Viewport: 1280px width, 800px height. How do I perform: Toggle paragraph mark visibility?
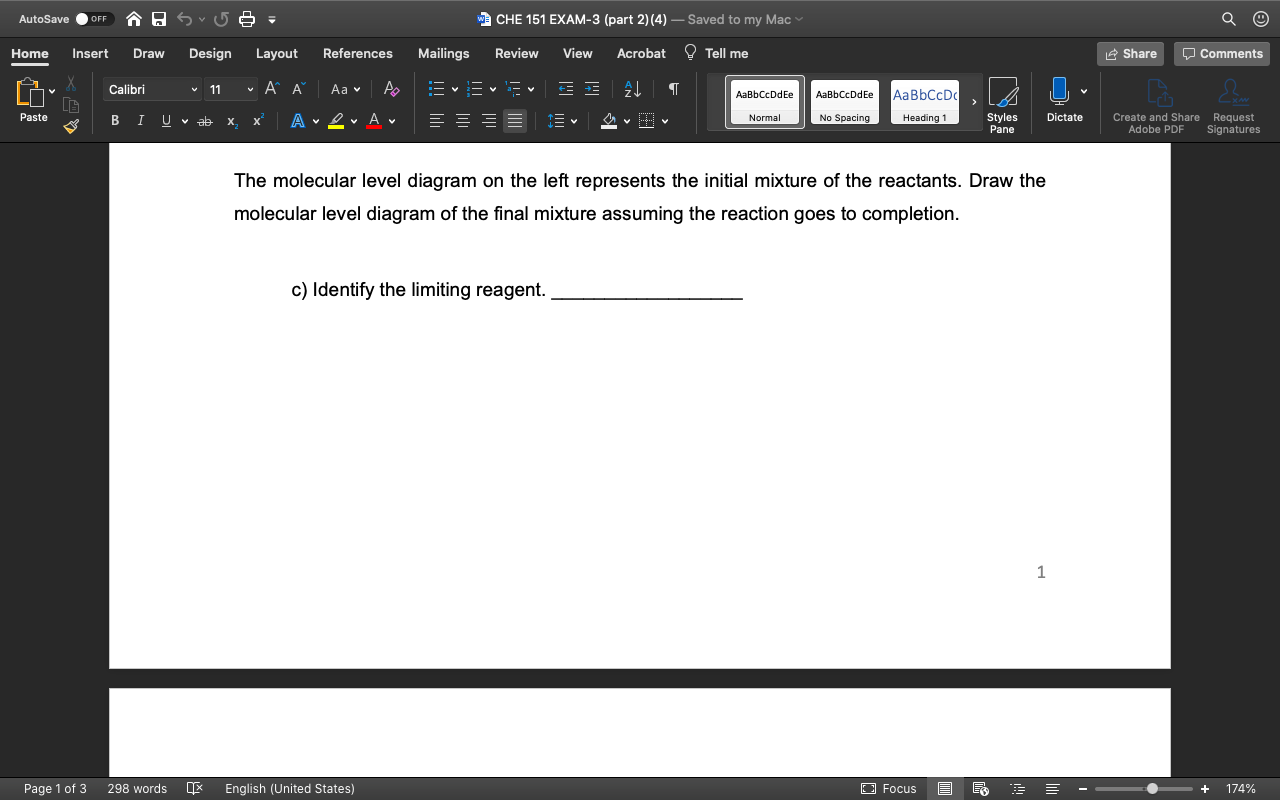point(672,89)
